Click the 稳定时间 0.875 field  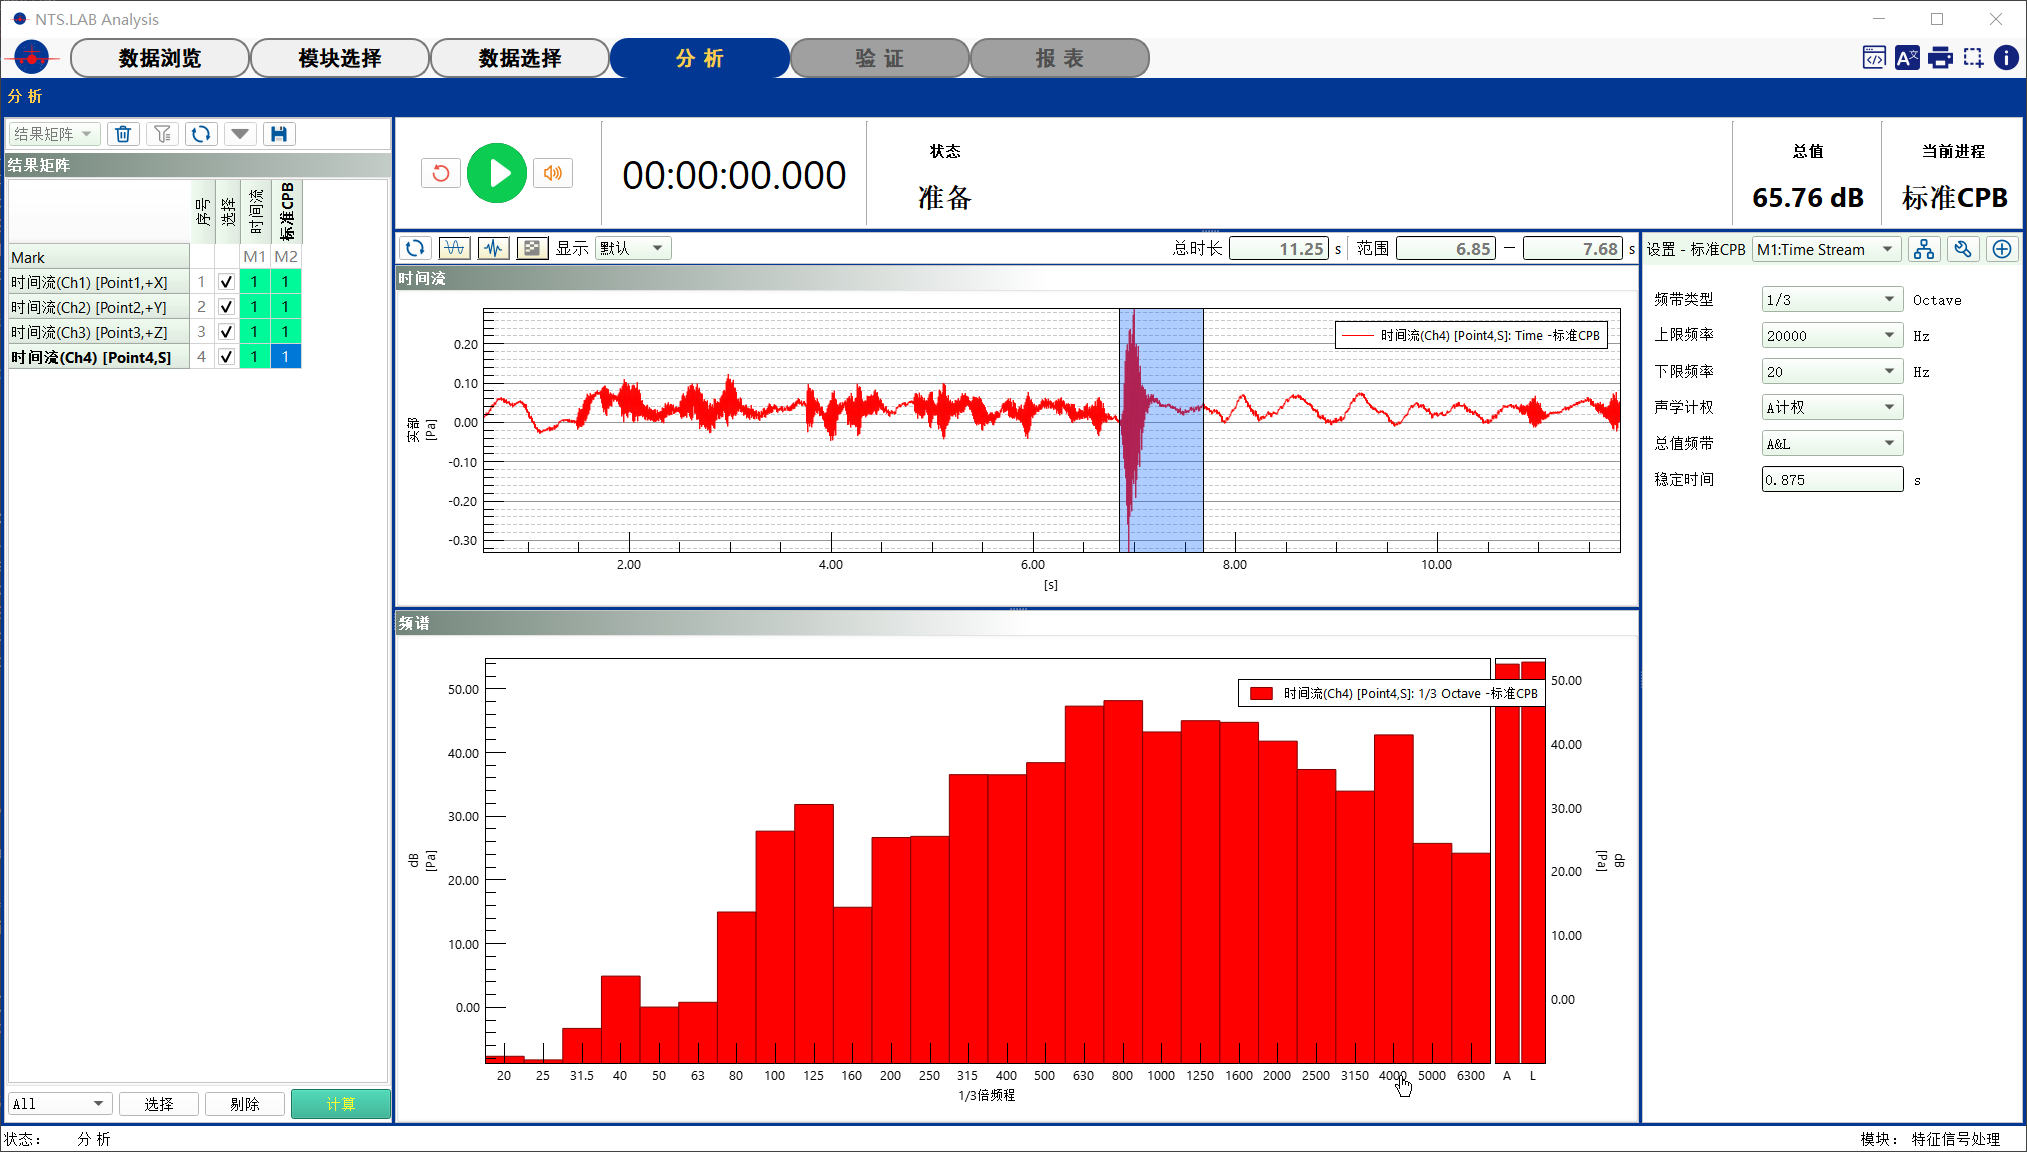click(x=1832, y=479)
